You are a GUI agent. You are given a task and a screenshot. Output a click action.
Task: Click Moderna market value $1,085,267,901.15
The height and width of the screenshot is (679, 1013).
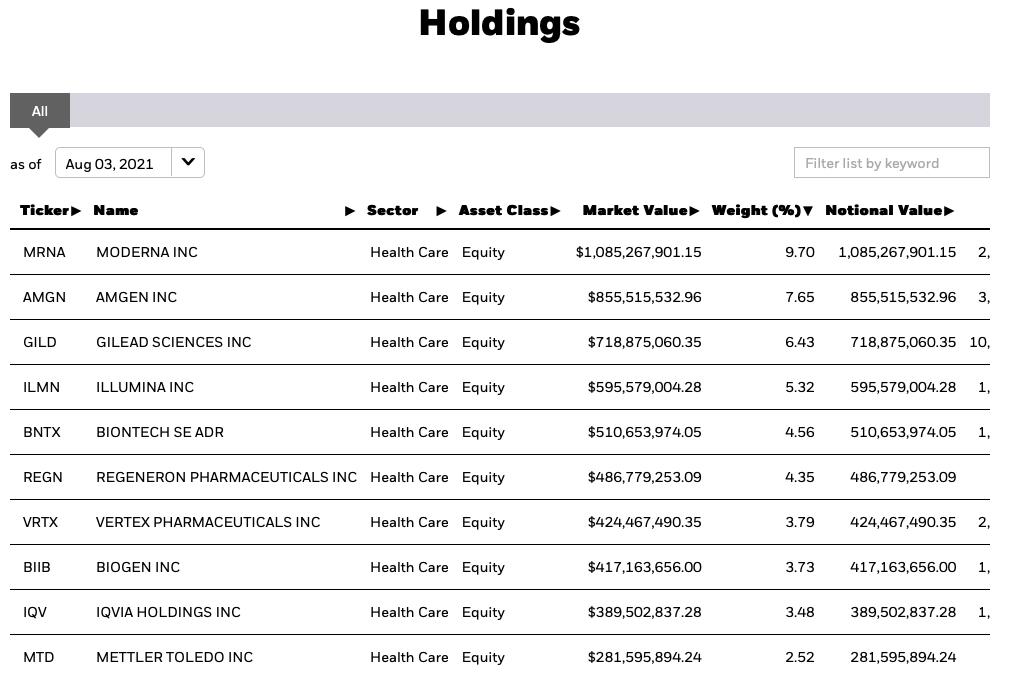pyautogui.click(x=638, y=252)
